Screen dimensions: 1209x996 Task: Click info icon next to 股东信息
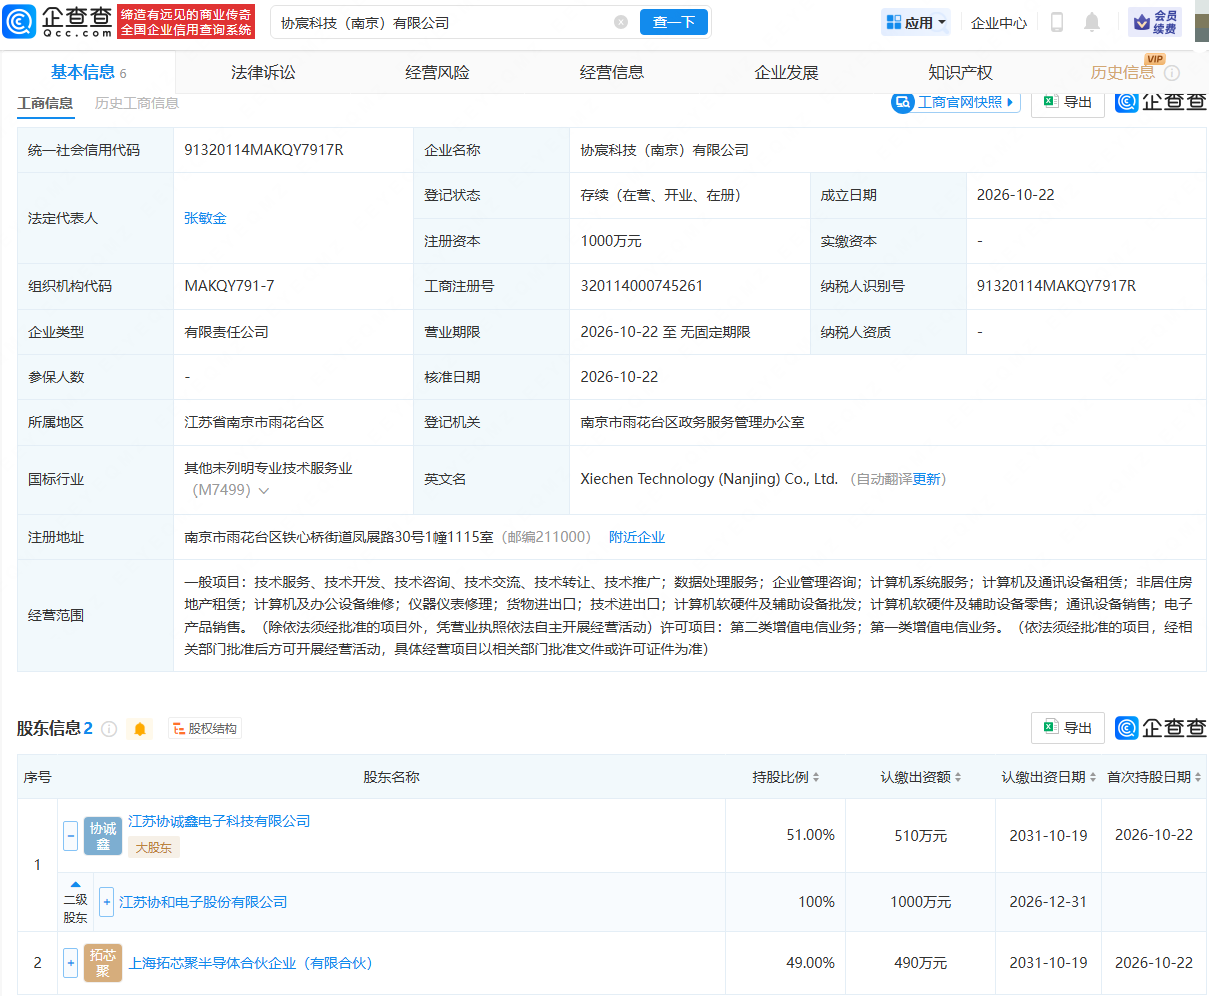[109, 729]
